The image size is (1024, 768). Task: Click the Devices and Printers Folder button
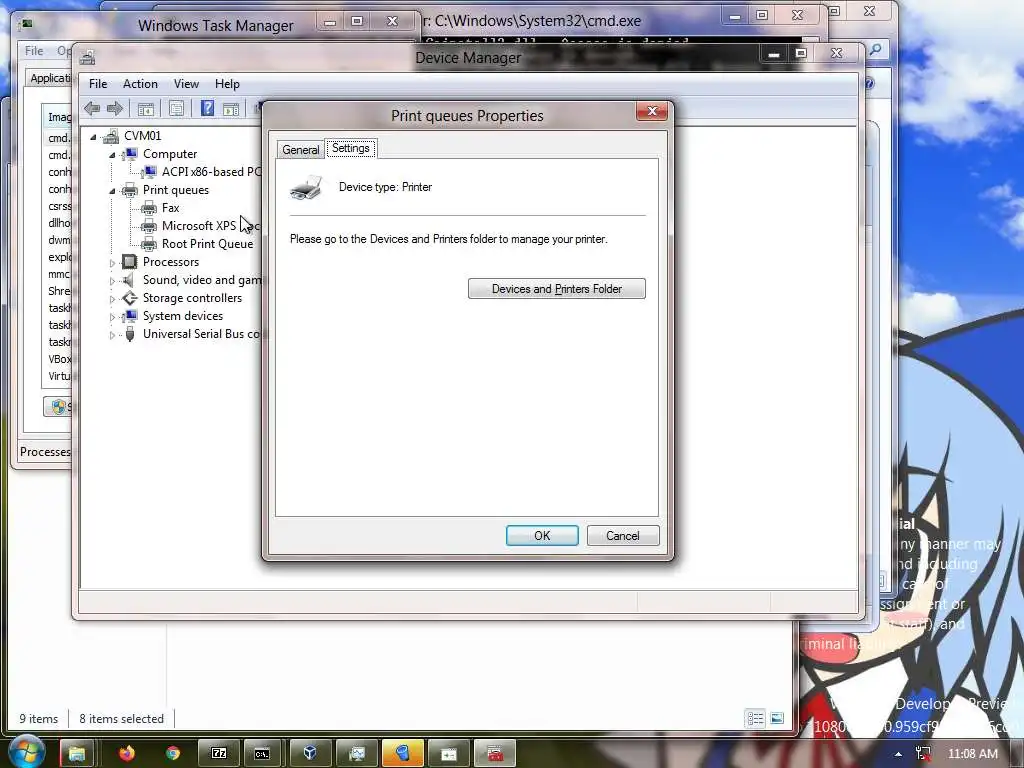556,289
